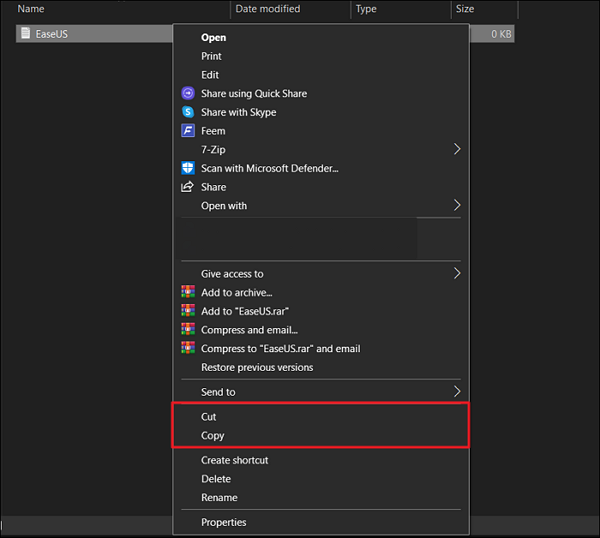600x538 pixels.
Task: Click the Feem app icon
Action: [187, 131]
